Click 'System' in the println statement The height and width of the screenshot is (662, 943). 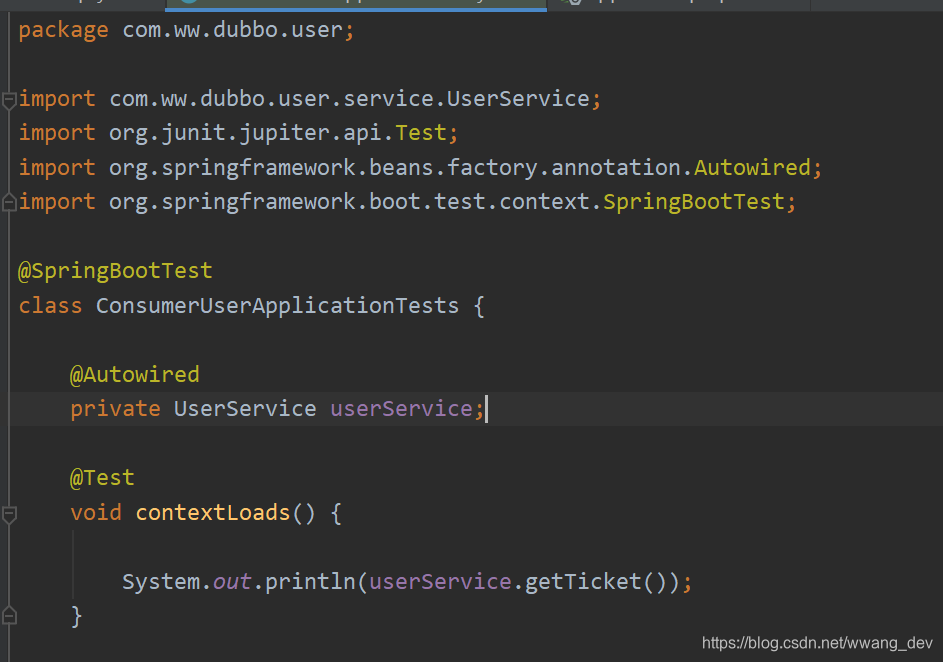pos(161,582)
